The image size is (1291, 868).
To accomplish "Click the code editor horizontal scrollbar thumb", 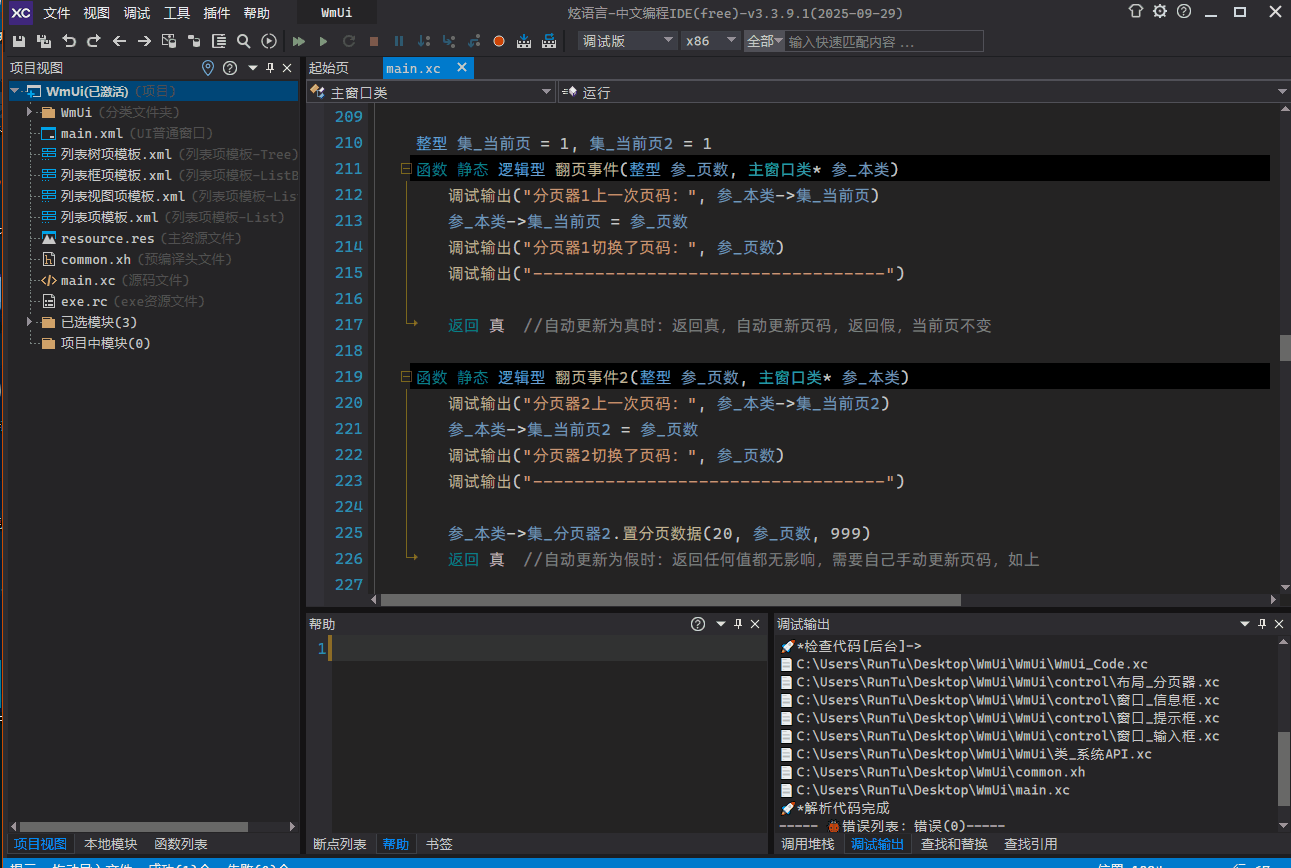I will tap(670, 600).
